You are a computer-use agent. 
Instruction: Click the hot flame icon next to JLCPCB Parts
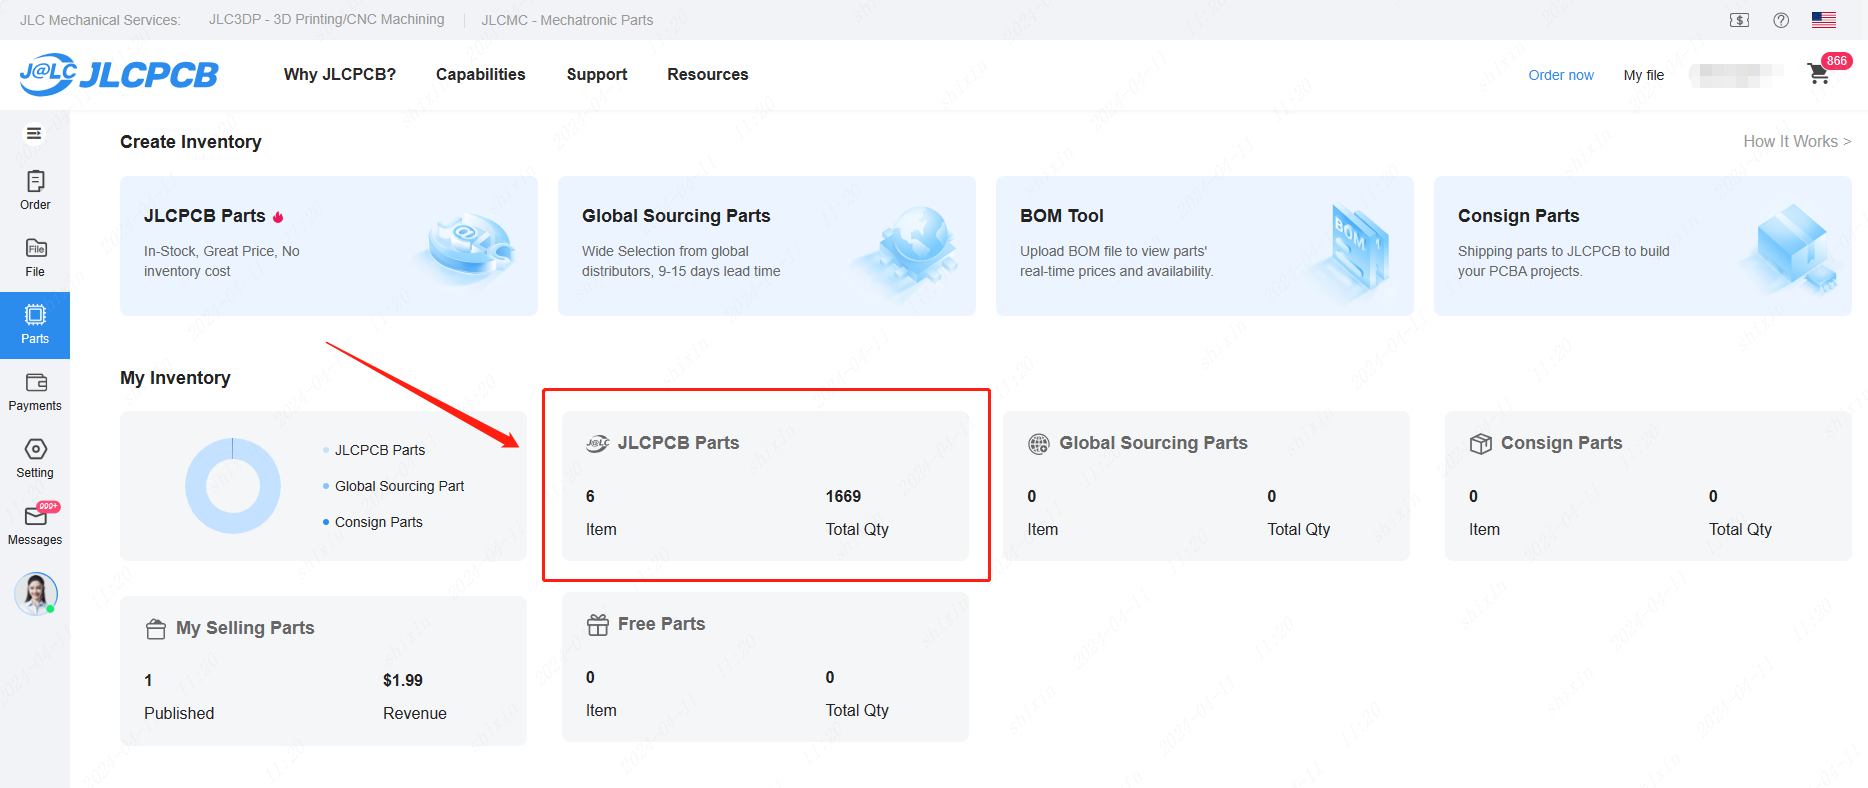pos(278,216)
